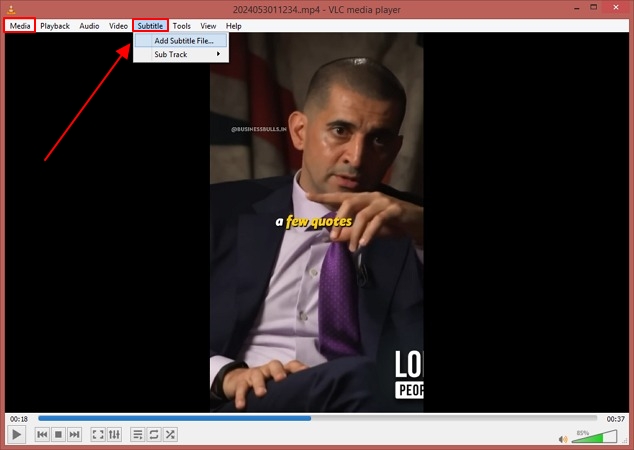Open the Help menu

[233, 26]
